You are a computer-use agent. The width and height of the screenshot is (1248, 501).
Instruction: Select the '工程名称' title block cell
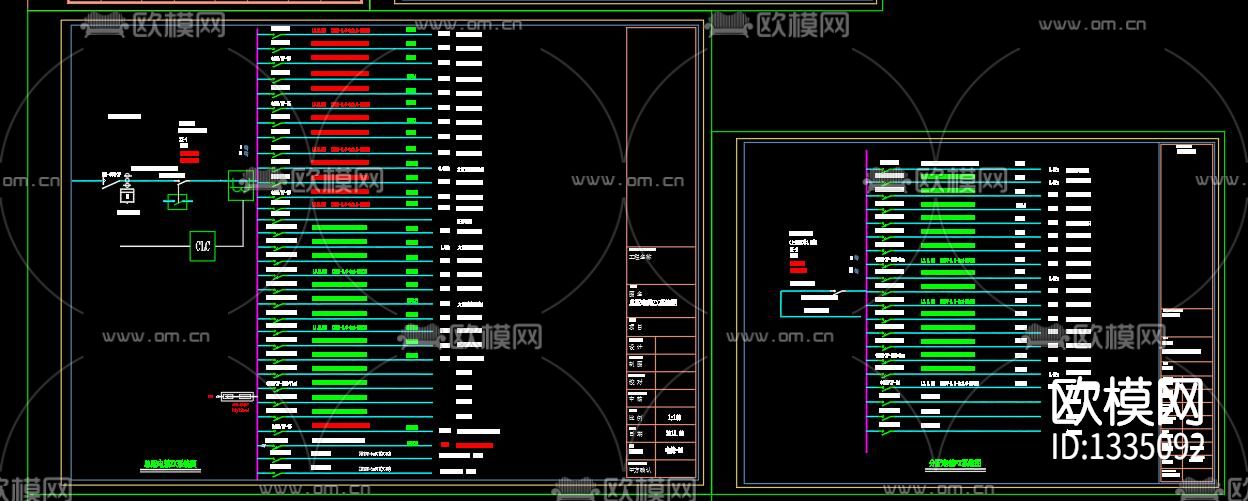point(661,264)
